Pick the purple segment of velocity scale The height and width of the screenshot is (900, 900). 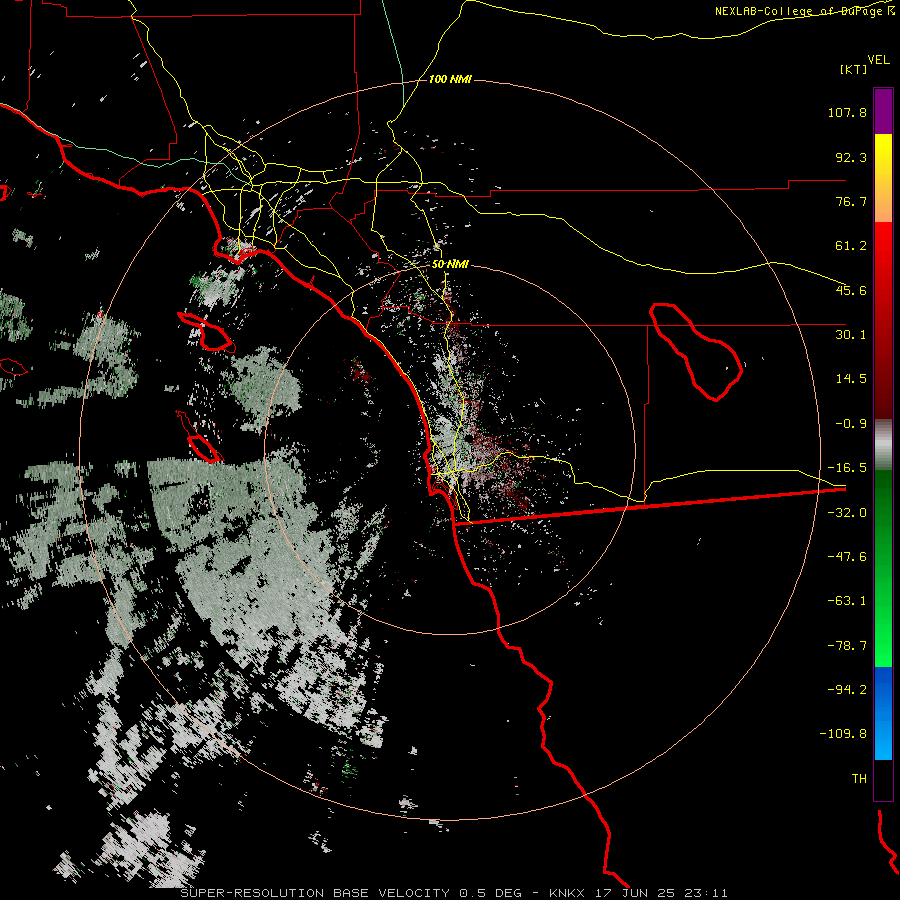click(883, 111)
